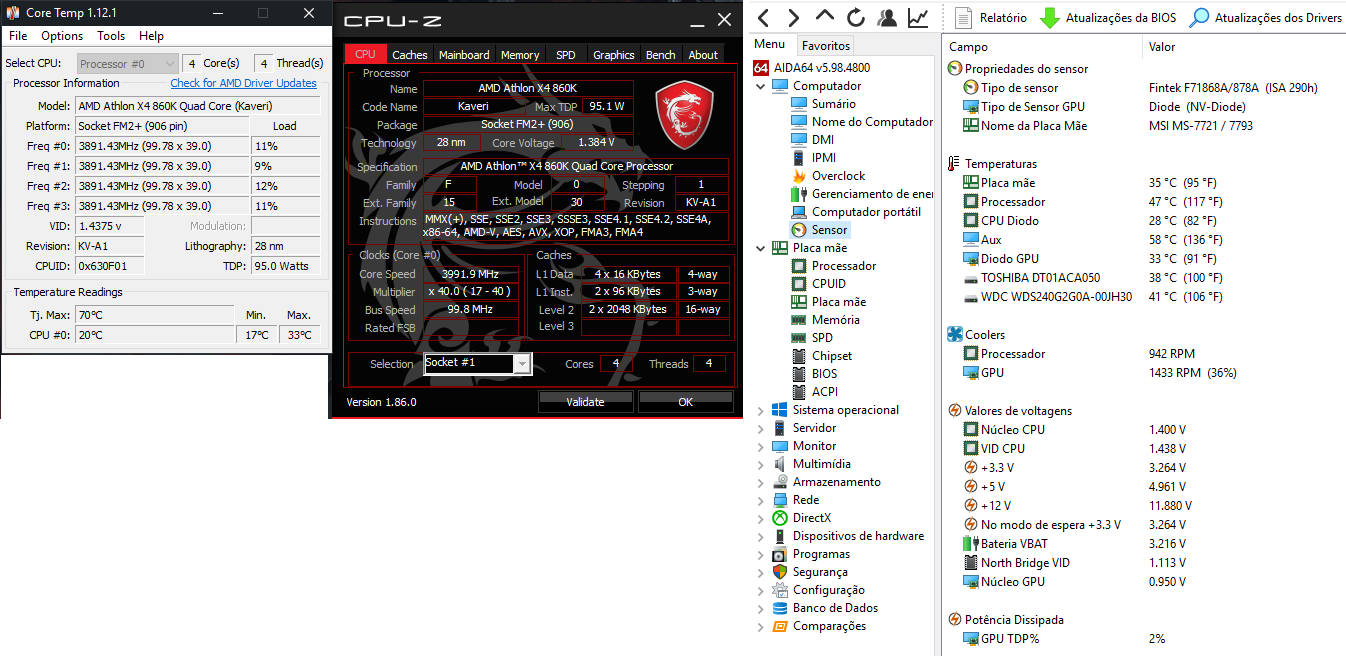
Task: Select SPD item in AIDA64 tree
Action: pos(811,338)
